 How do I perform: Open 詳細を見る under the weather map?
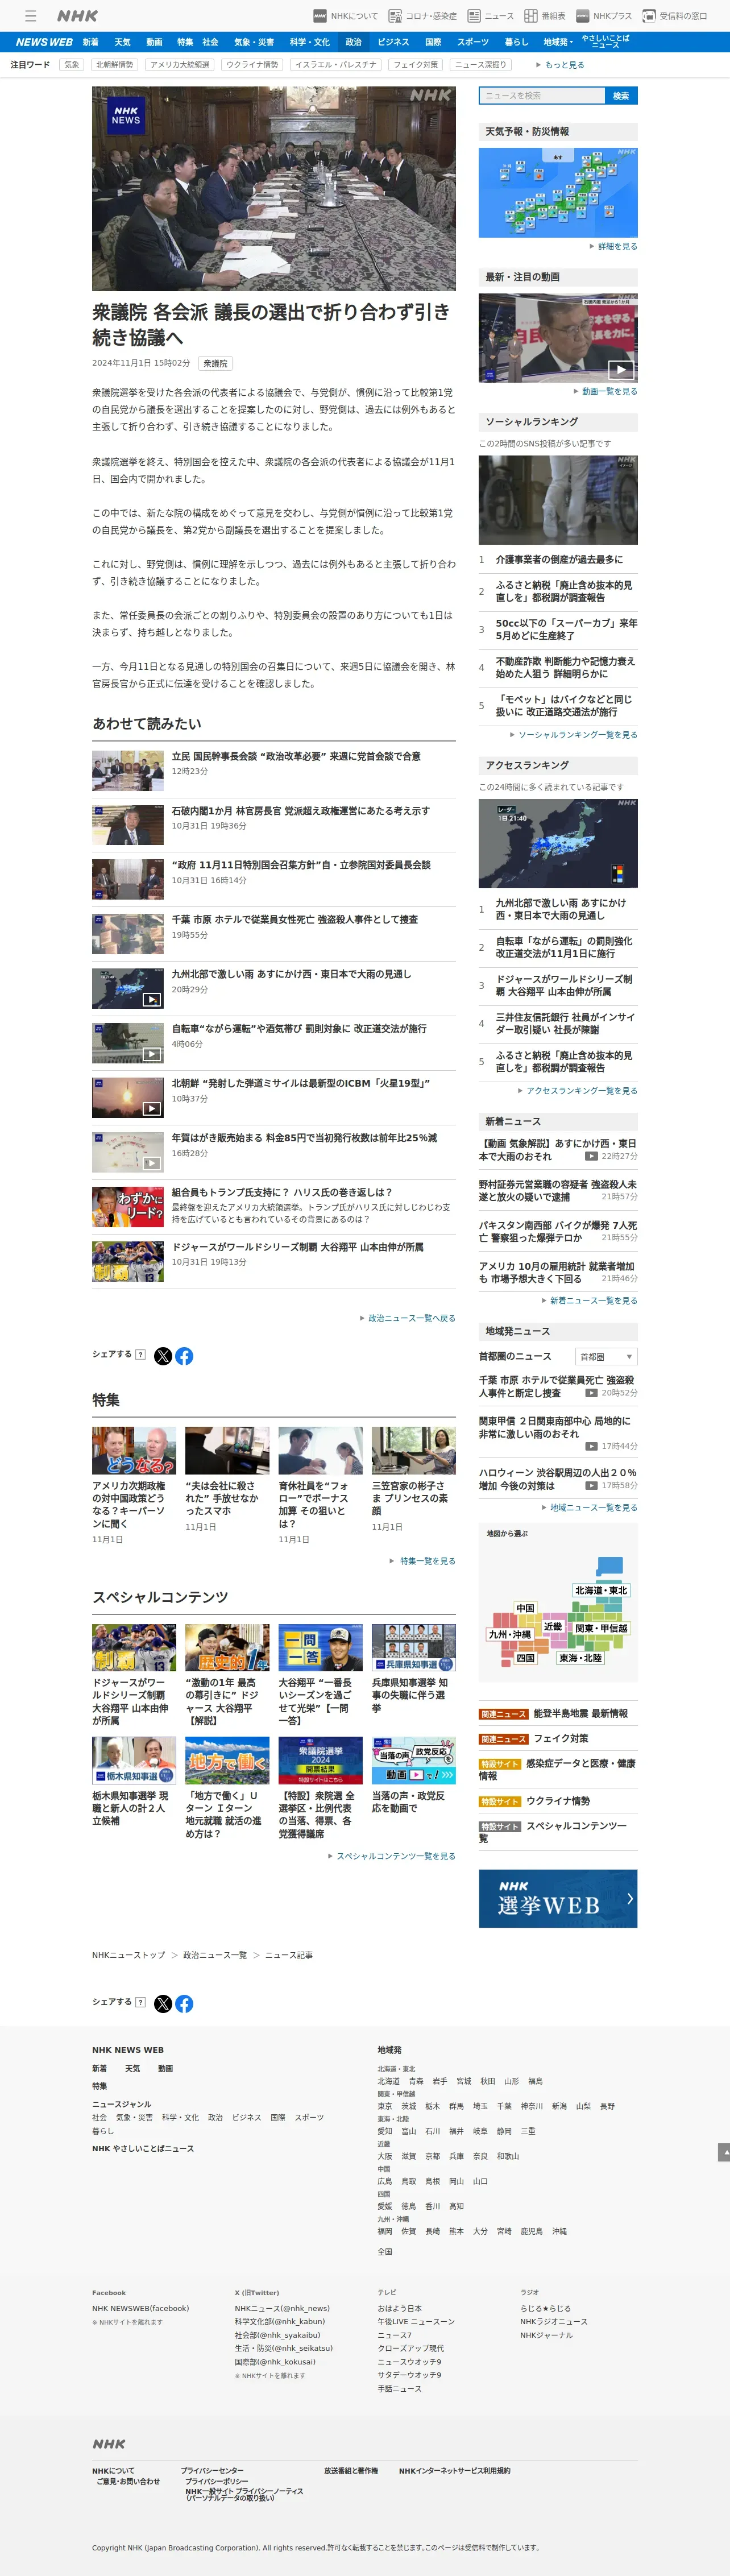click(x=614, y=246)
